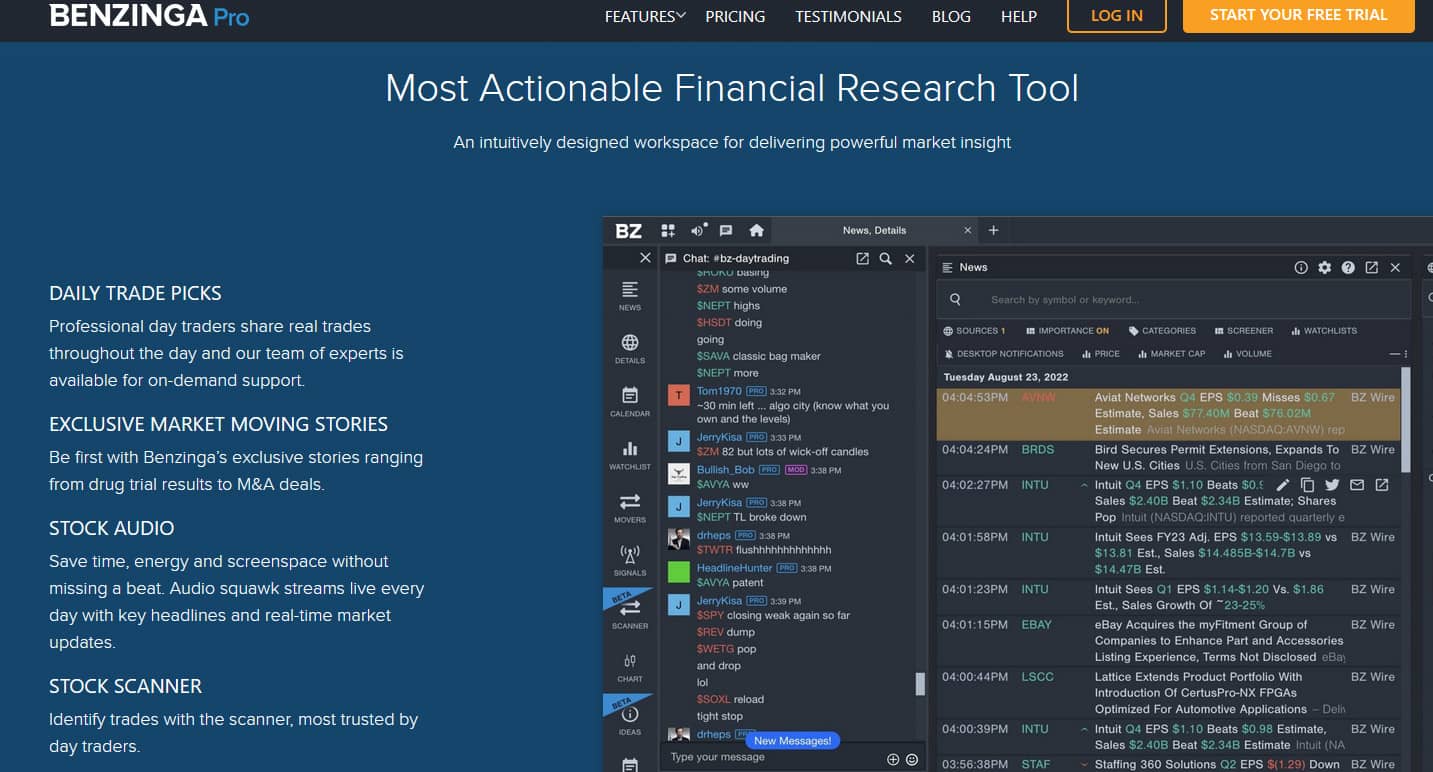Expand the Features dropdown menu

tap(645, 16)
